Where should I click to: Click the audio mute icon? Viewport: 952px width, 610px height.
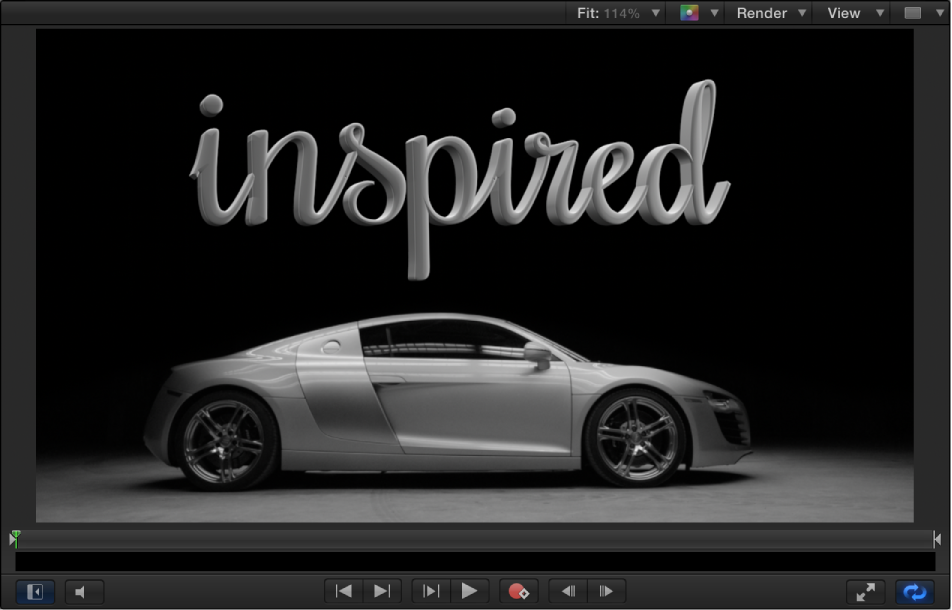(x=84, y=591)
